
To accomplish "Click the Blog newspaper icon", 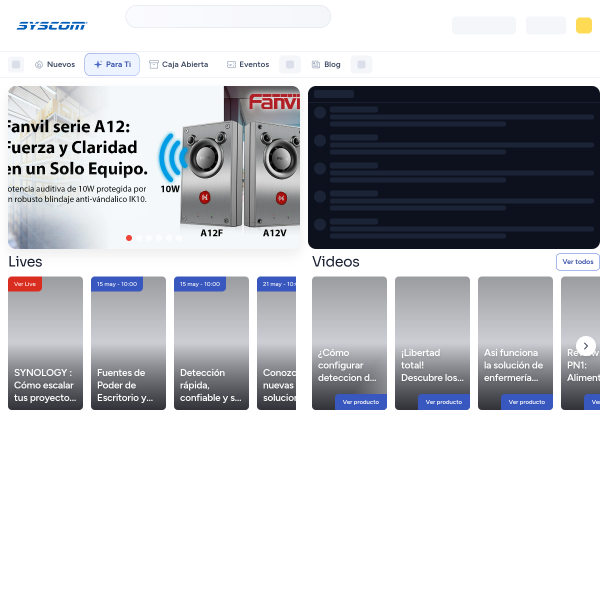I will 316,64.
